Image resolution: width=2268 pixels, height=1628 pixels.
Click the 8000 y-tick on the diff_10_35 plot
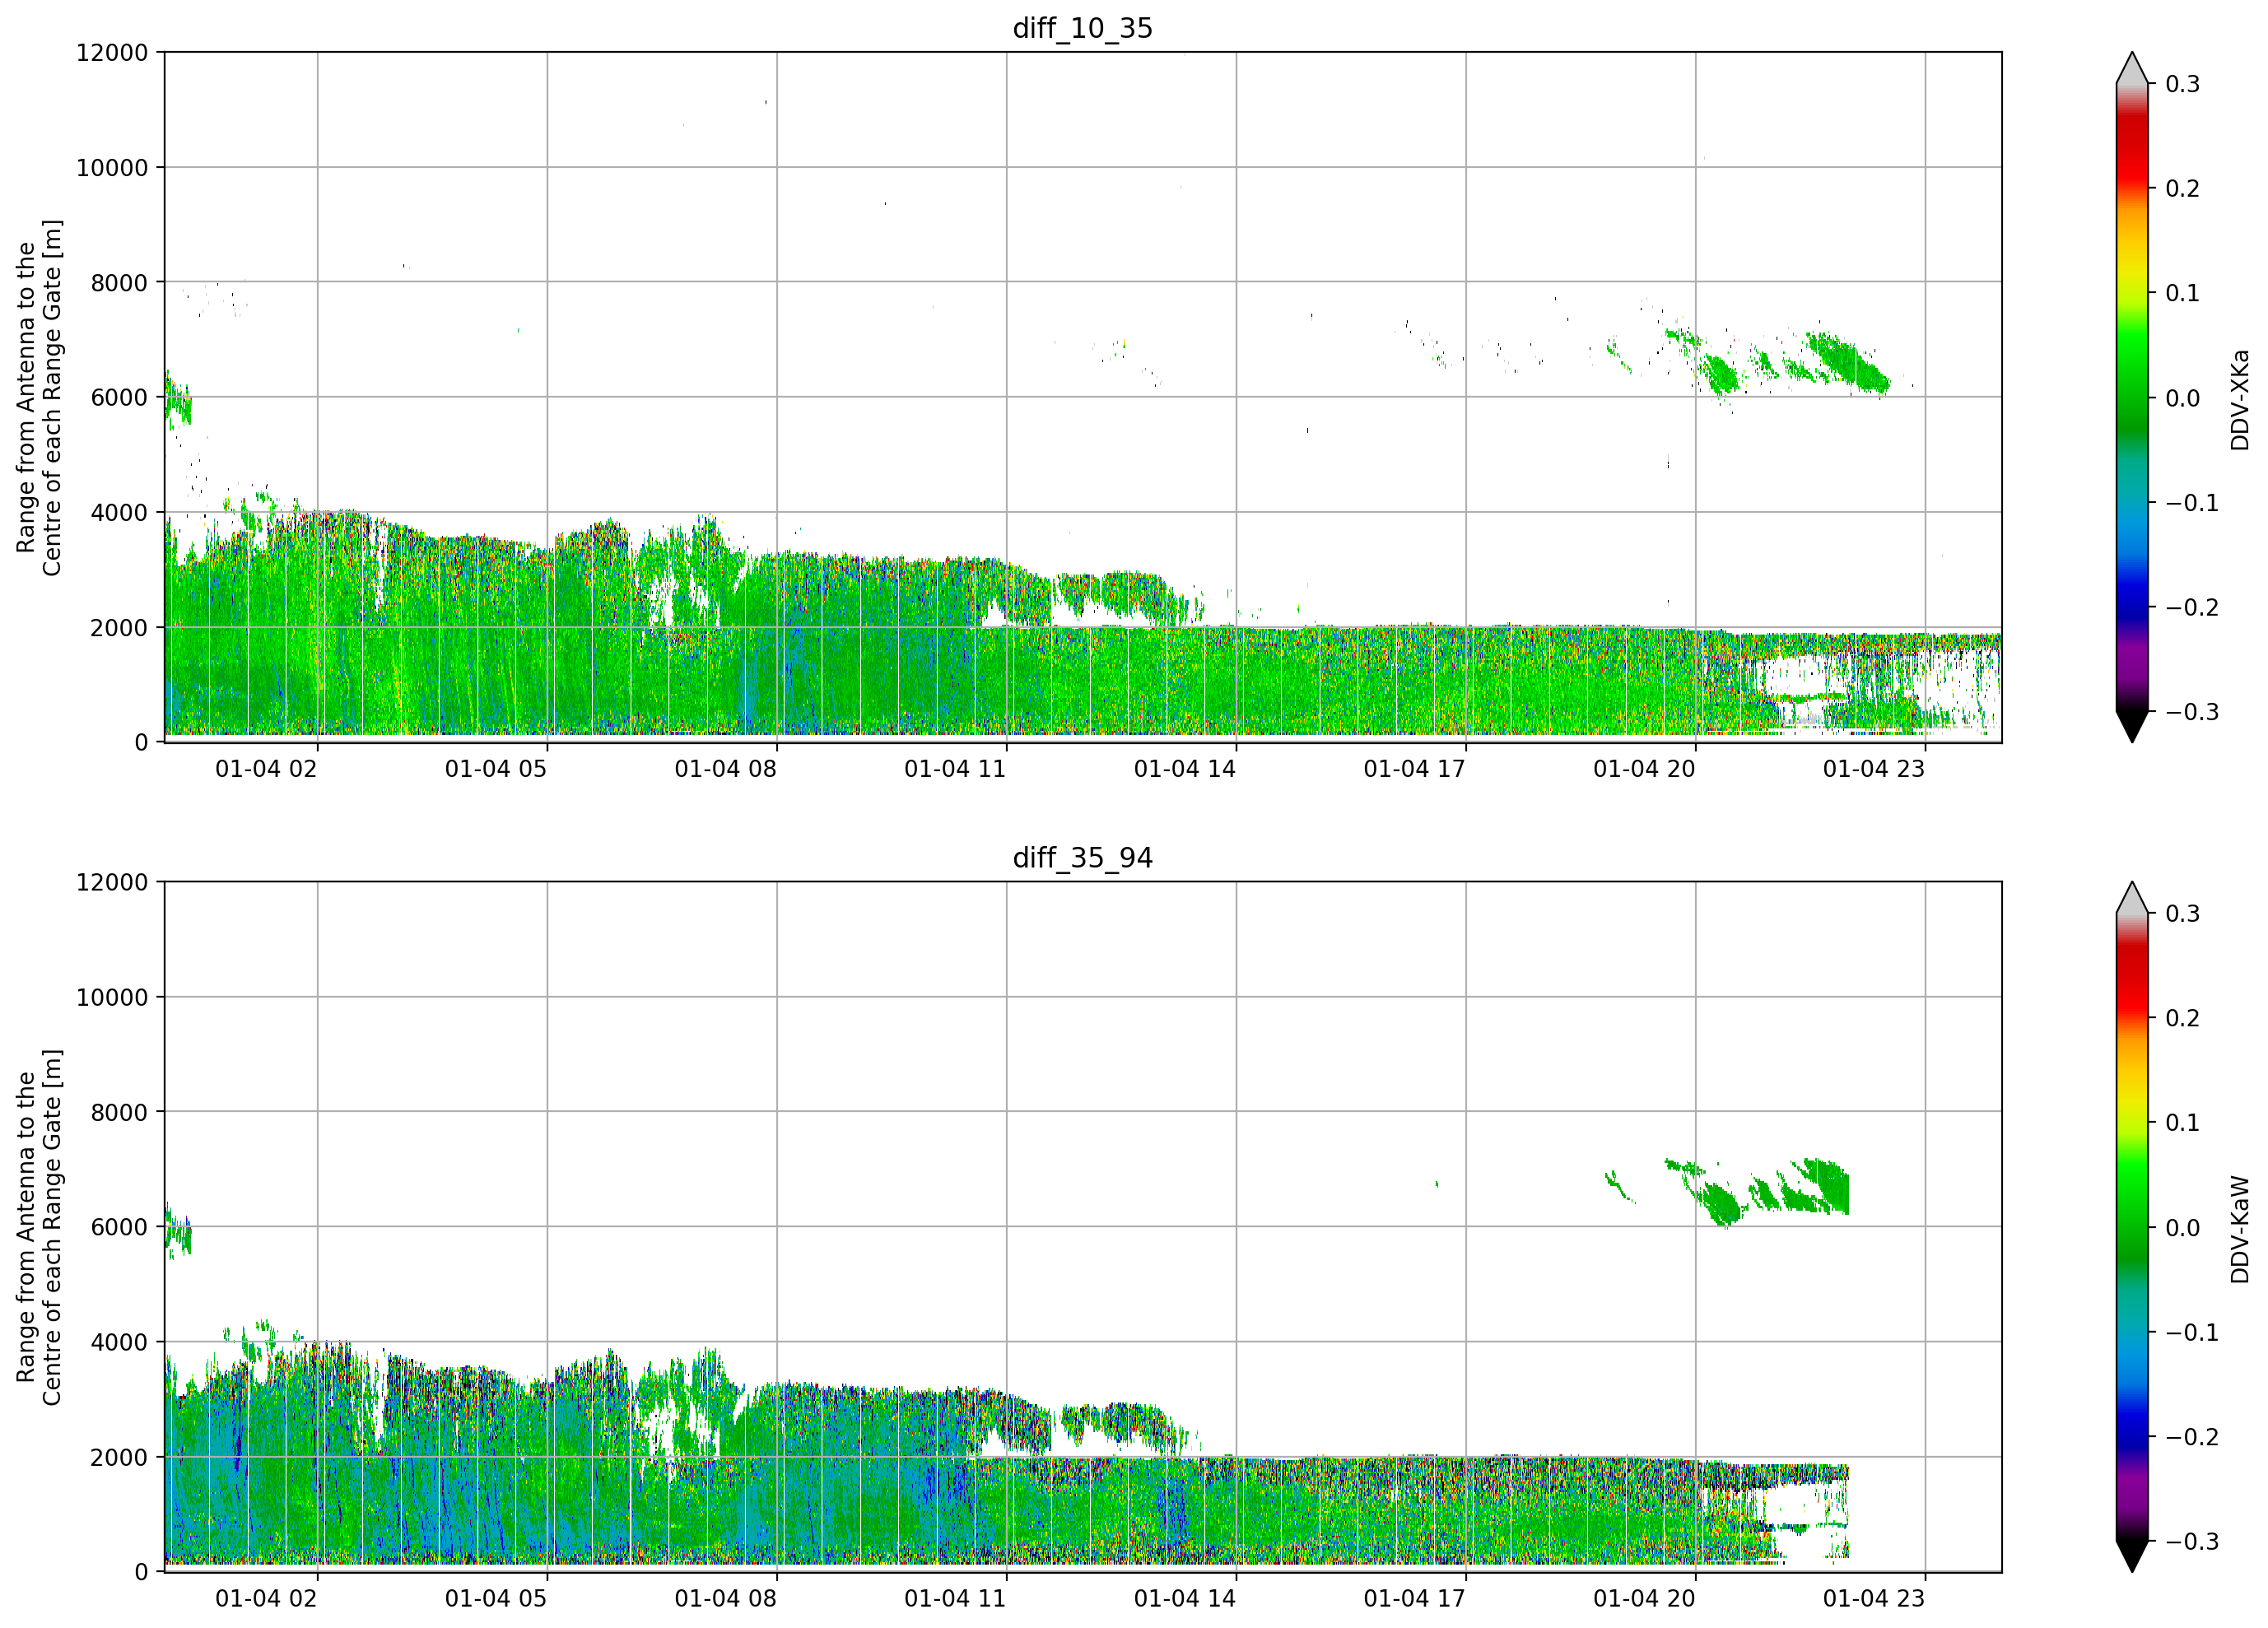(119, 282)
